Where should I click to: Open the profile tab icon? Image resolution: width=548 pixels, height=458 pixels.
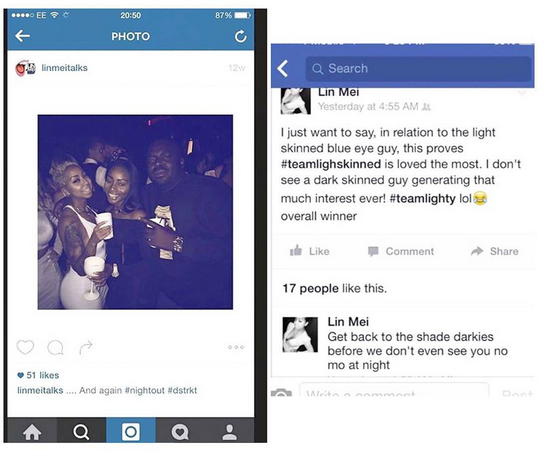230,432
